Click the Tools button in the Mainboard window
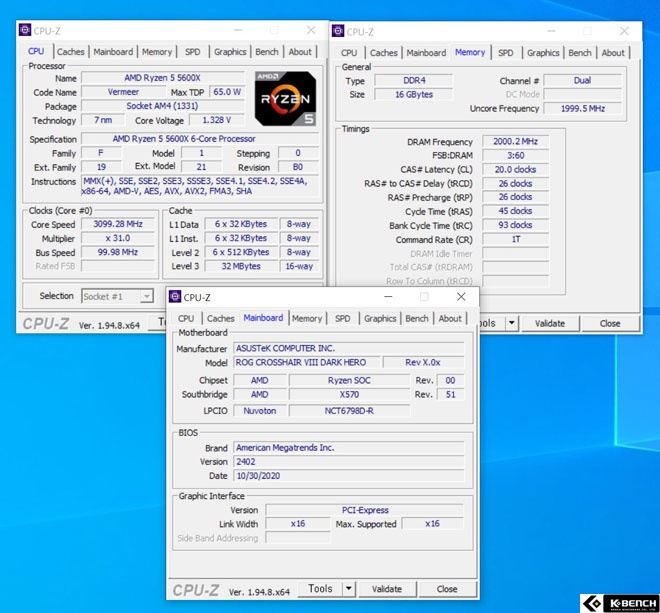This screenshot has height=613, width=660. coord(320,589)
